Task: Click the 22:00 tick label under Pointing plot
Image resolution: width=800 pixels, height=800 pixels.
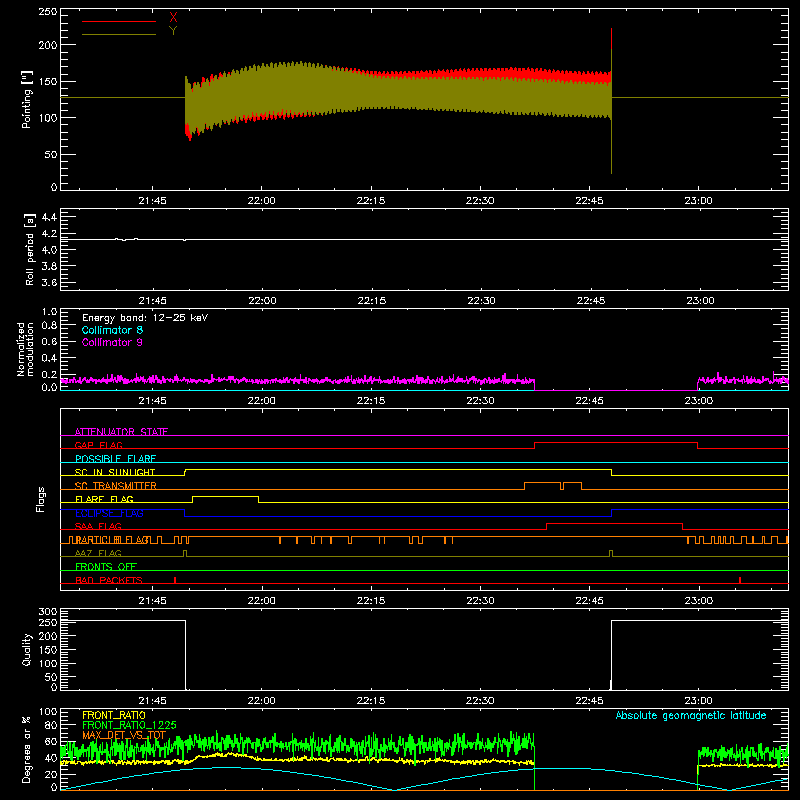Action: pos(262,201)
